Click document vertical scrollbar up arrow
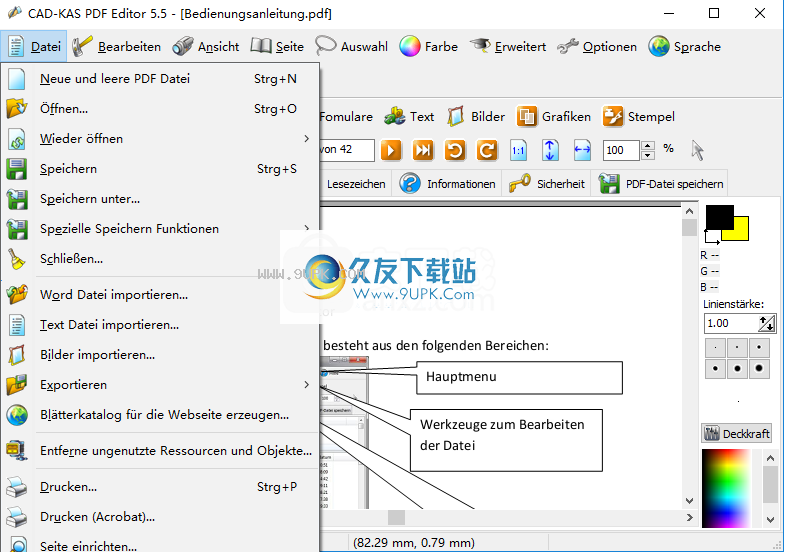 (689, 211)
